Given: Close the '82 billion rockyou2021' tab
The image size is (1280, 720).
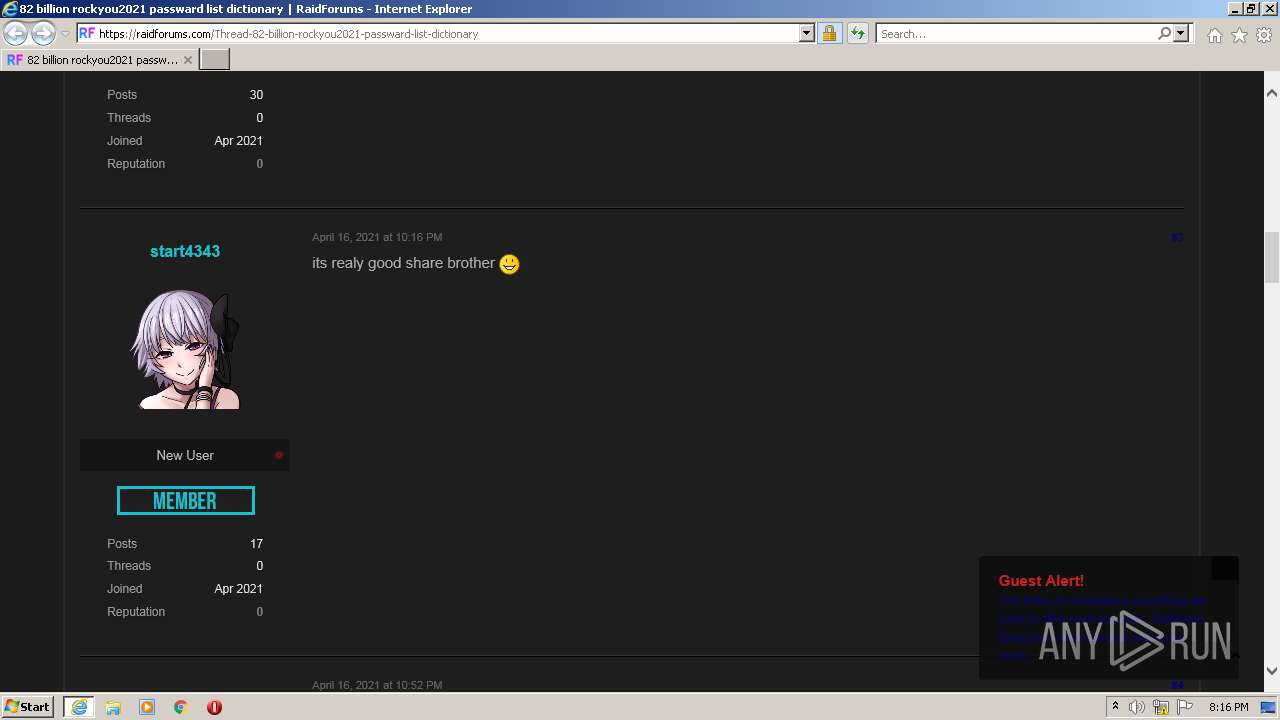Looking at the screenshot, I should [187, 60].
